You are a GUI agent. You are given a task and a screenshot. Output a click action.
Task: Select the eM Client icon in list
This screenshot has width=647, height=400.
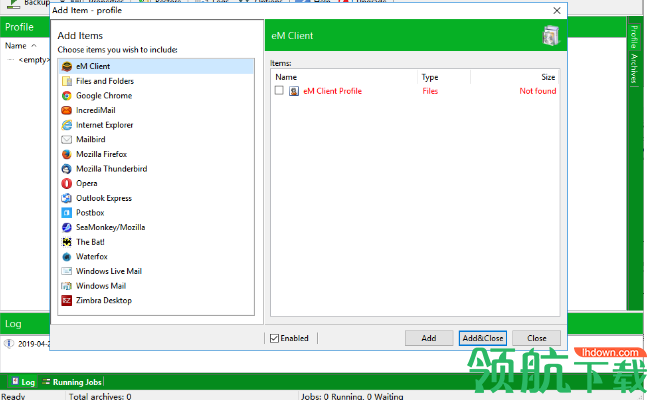[66, 66]
